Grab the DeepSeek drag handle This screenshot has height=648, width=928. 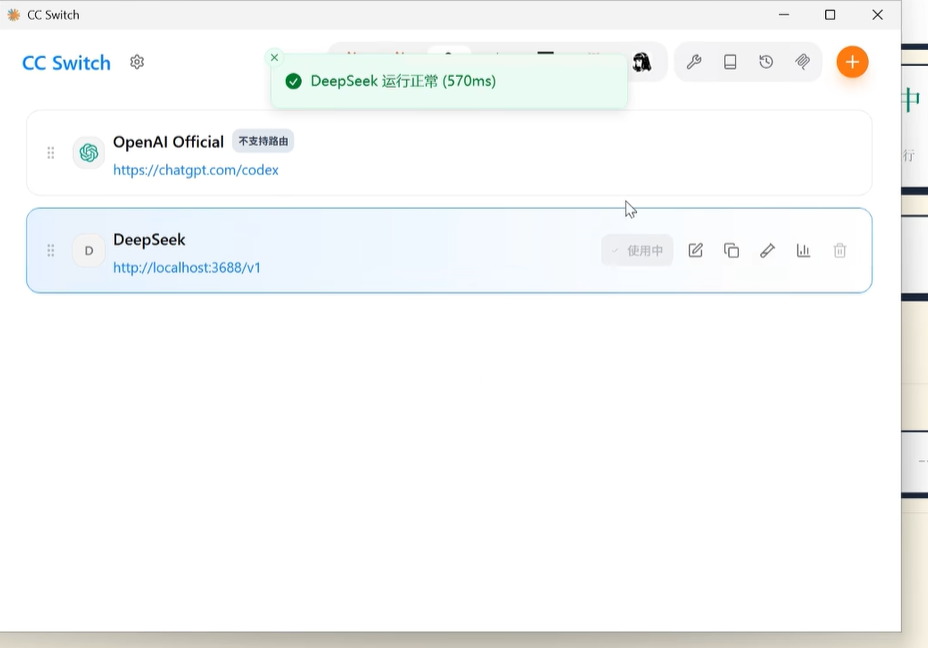pyautogui.click(x=51, y=250)
